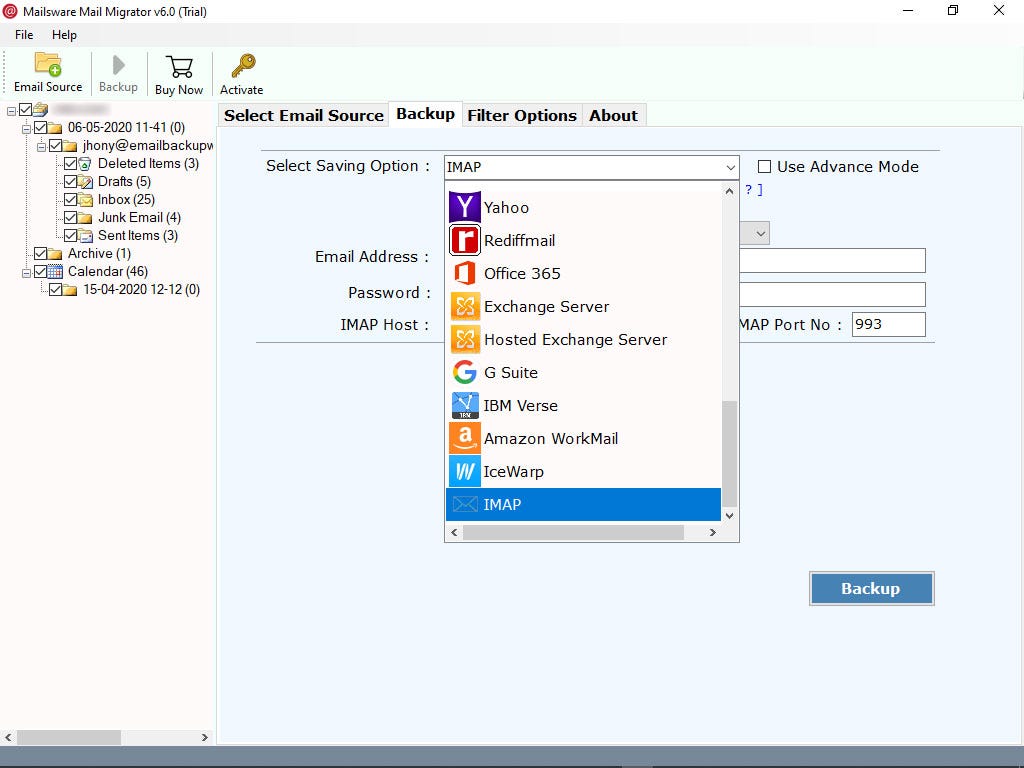Choose the Hosted Exchange Server icon
1024x768 pixels.
tap(464, 340)
